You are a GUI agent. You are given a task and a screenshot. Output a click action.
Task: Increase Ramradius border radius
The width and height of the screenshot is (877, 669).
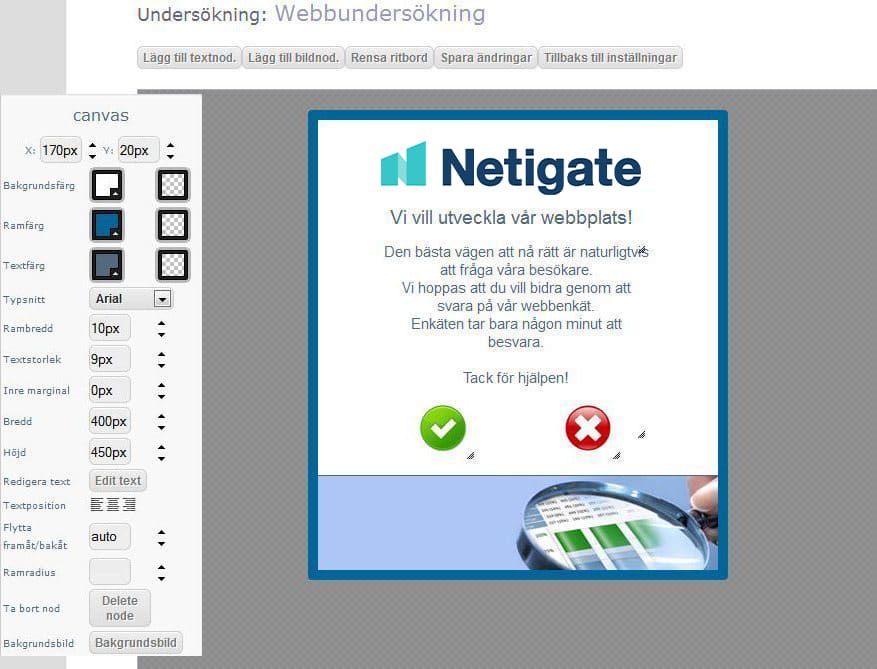[x=162, y=567]
